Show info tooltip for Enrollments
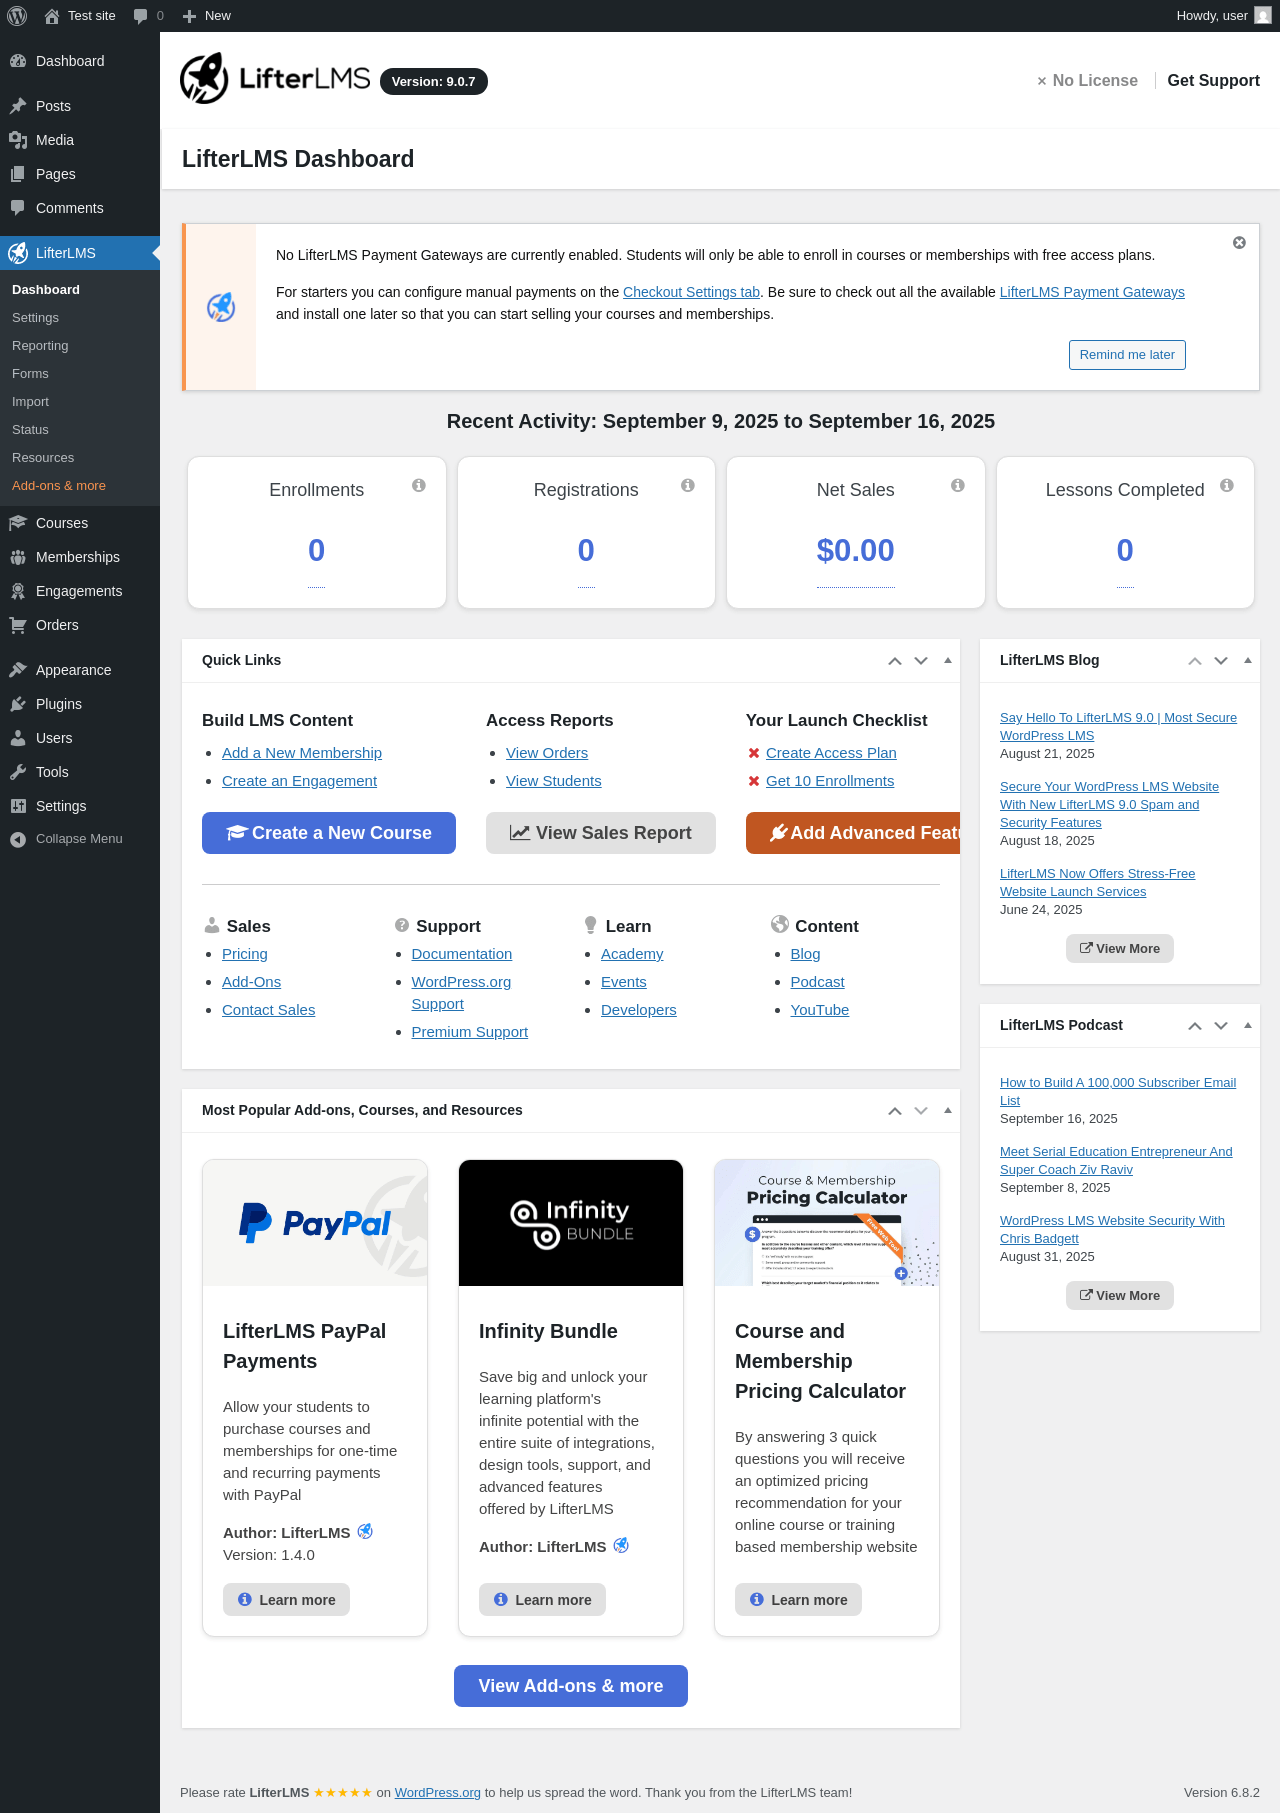Image resolution: width=1280 pixels, height=1813 pixels. tap(419, 485)
